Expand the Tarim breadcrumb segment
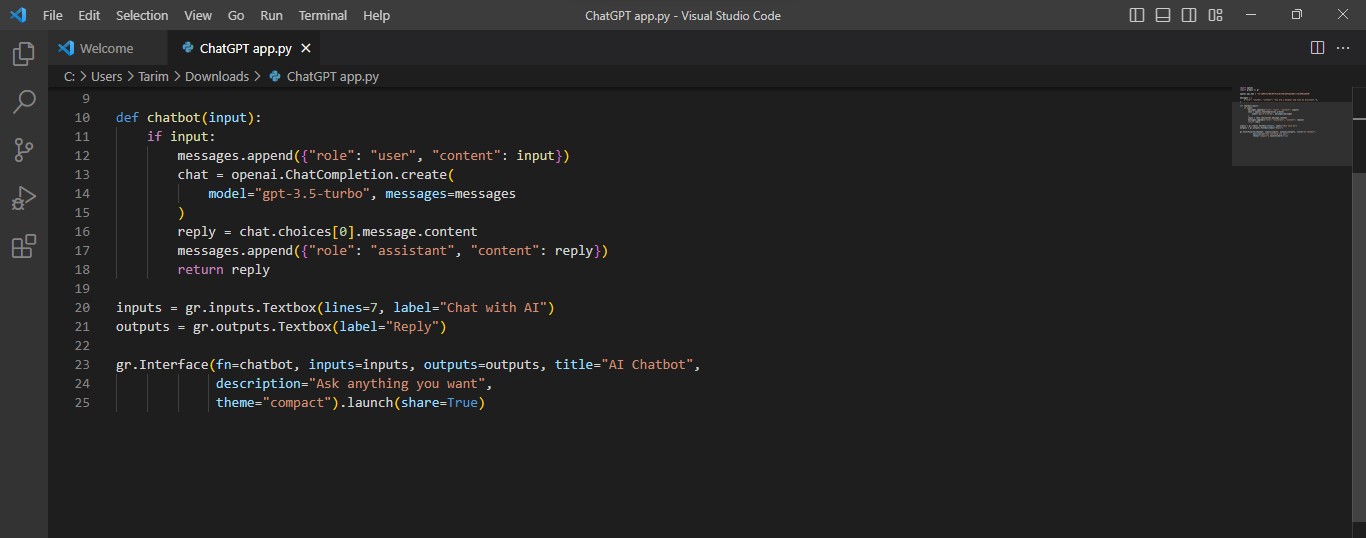Image resolution: width=1366 pixels, height=538 pixels. point(154,76)
